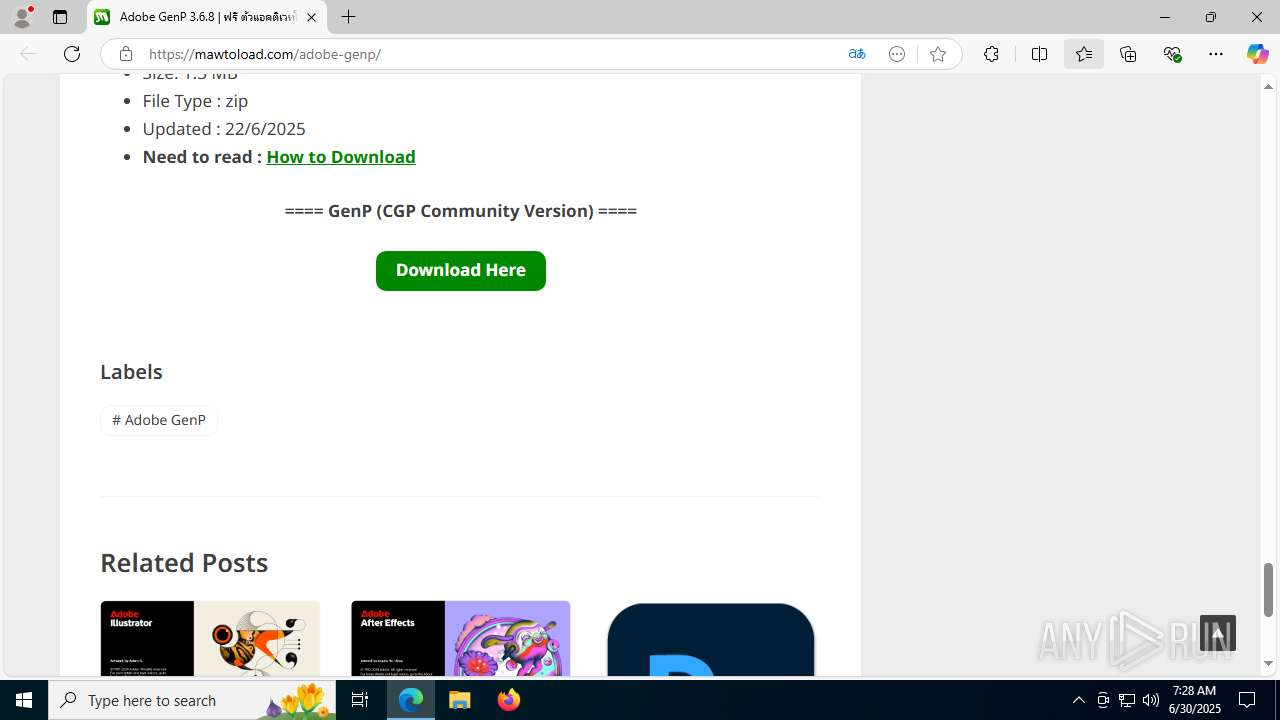This screenshot has width=1280, height=720.
Task: Refresh the current page
Action: coord(72,54)
